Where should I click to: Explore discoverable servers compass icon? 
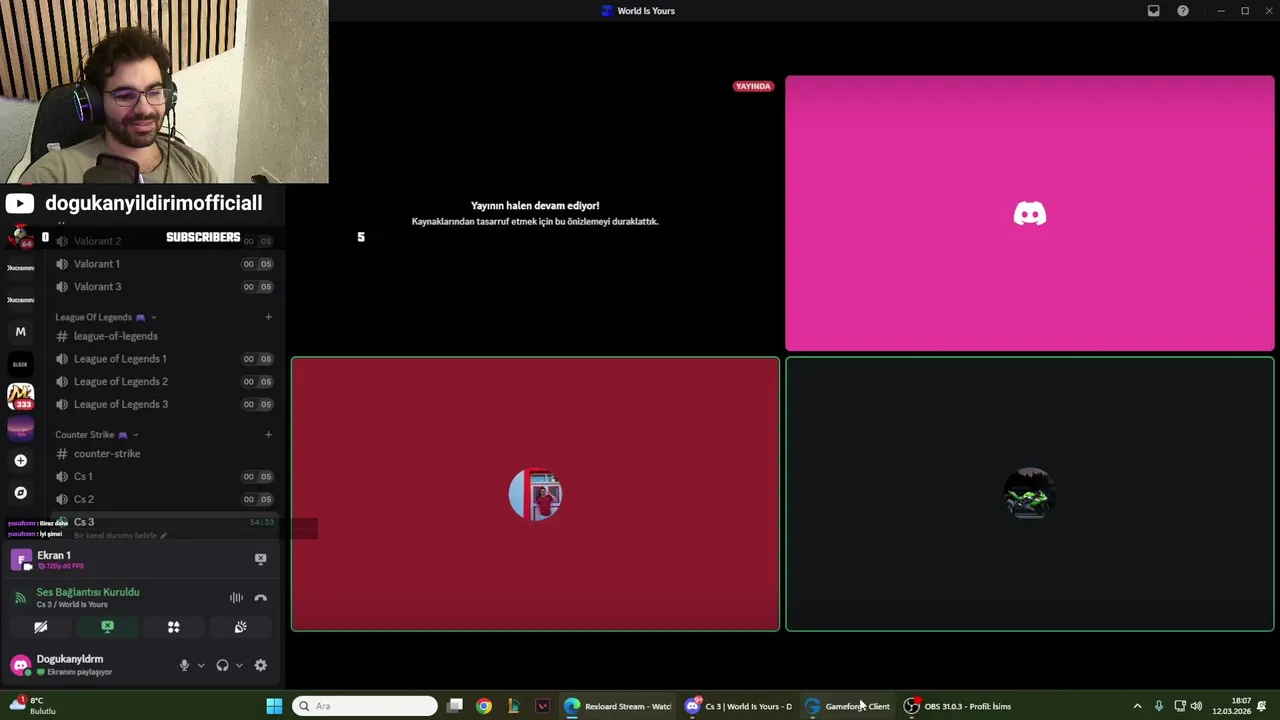coord(20,493)
